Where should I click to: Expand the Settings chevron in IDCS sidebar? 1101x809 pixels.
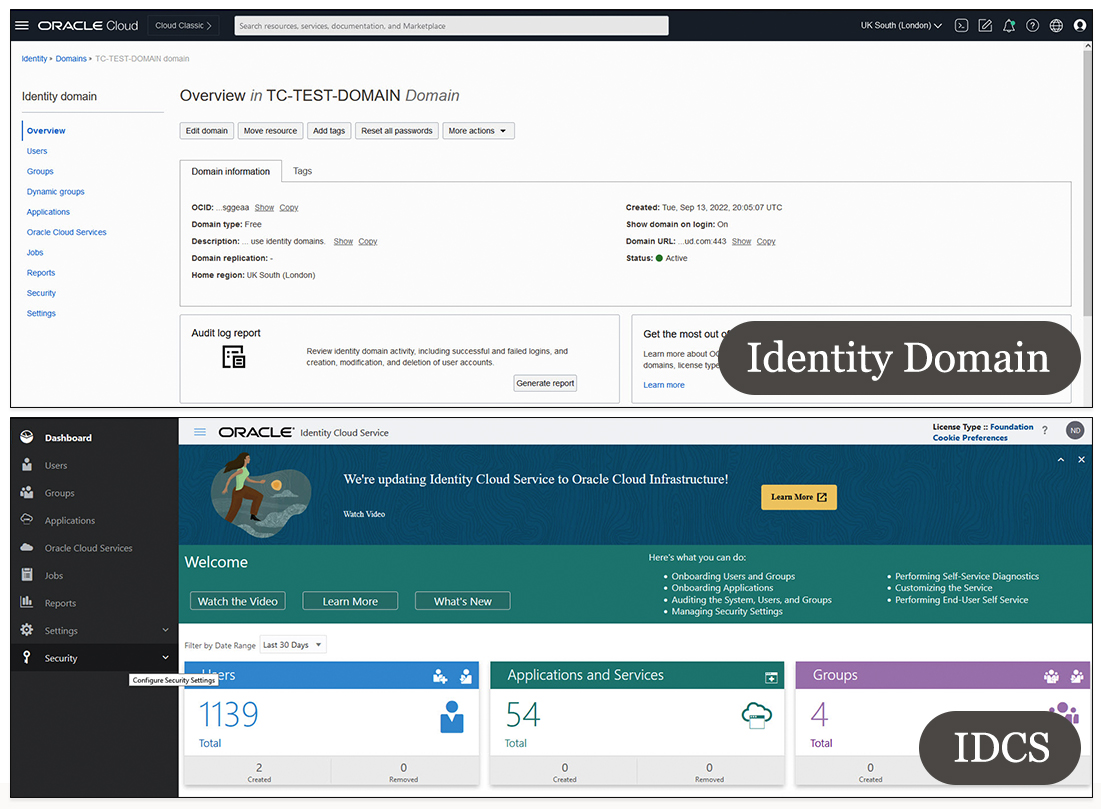tap(166, 630)
